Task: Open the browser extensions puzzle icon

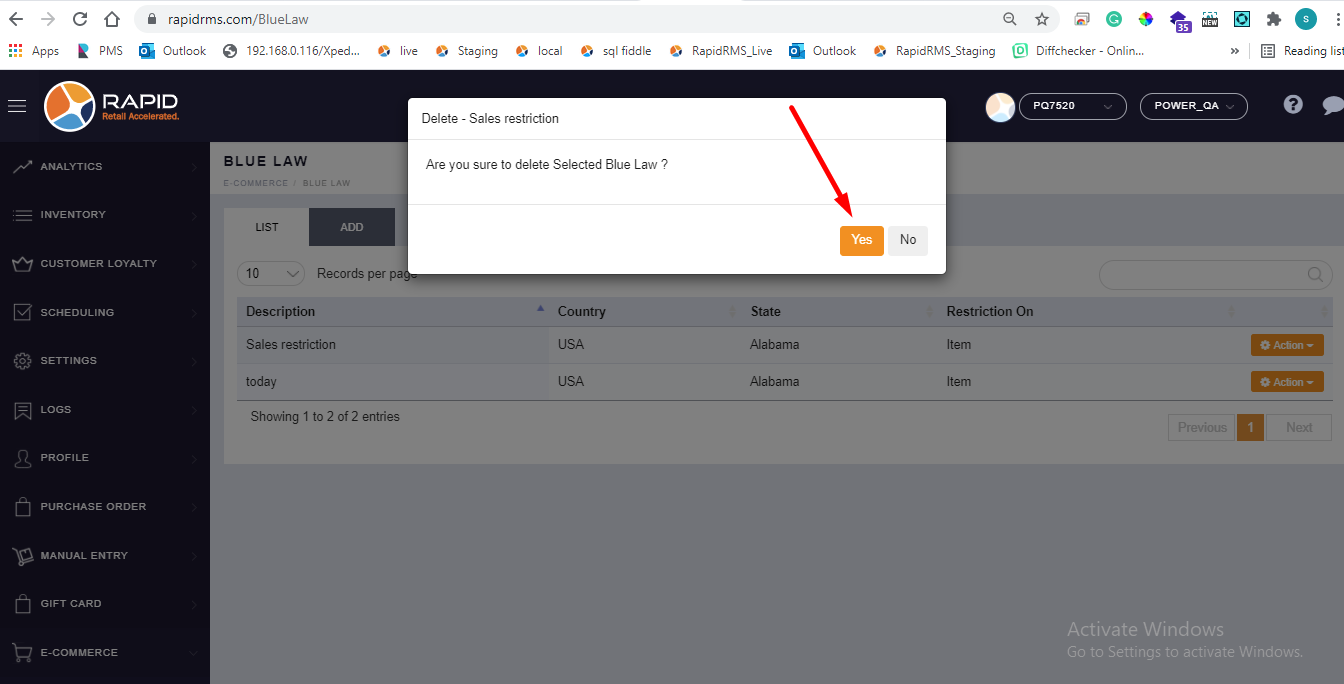Action: (x=1273, y=19)
